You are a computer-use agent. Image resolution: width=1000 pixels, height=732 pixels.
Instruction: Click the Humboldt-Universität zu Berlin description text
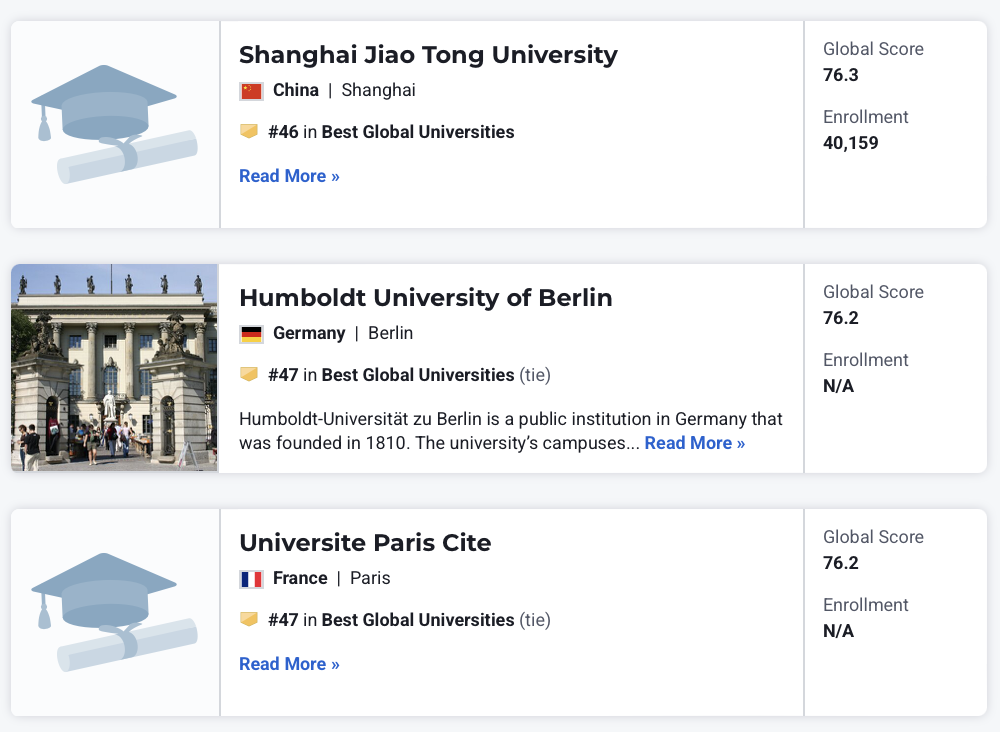point(510,431)
